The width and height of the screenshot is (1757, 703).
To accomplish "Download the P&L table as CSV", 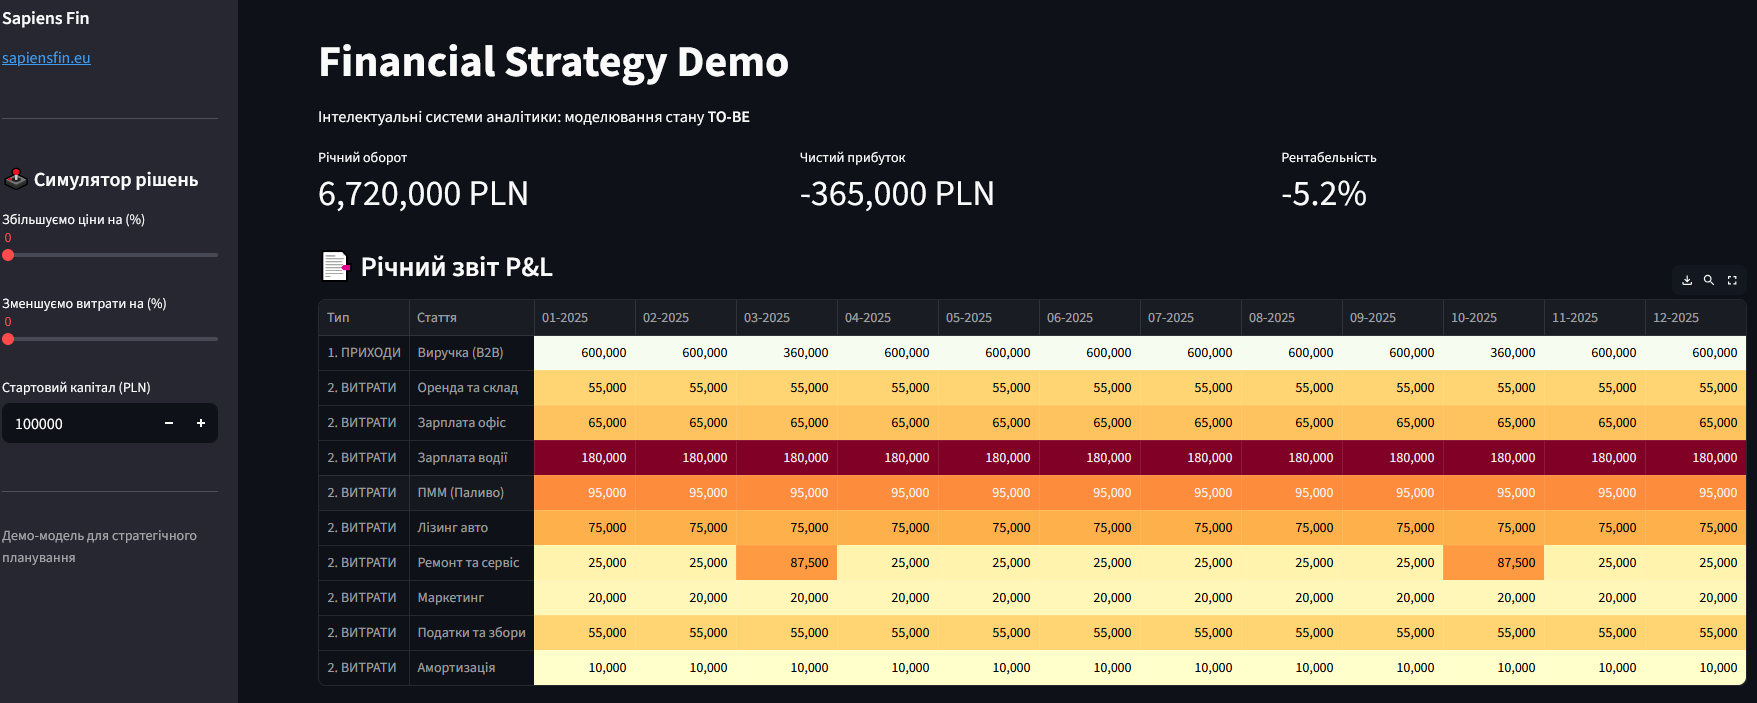I will click(1687, 281).
